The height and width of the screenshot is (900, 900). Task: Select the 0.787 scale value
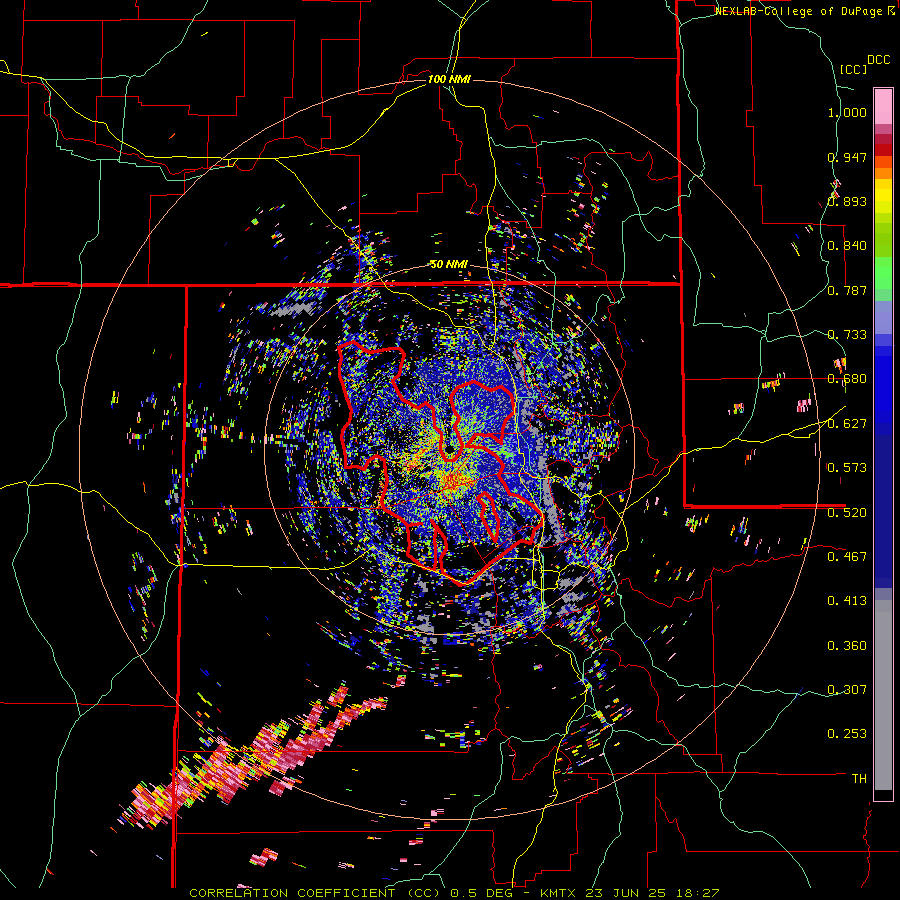pyautogui.click(x=847, y=290)
